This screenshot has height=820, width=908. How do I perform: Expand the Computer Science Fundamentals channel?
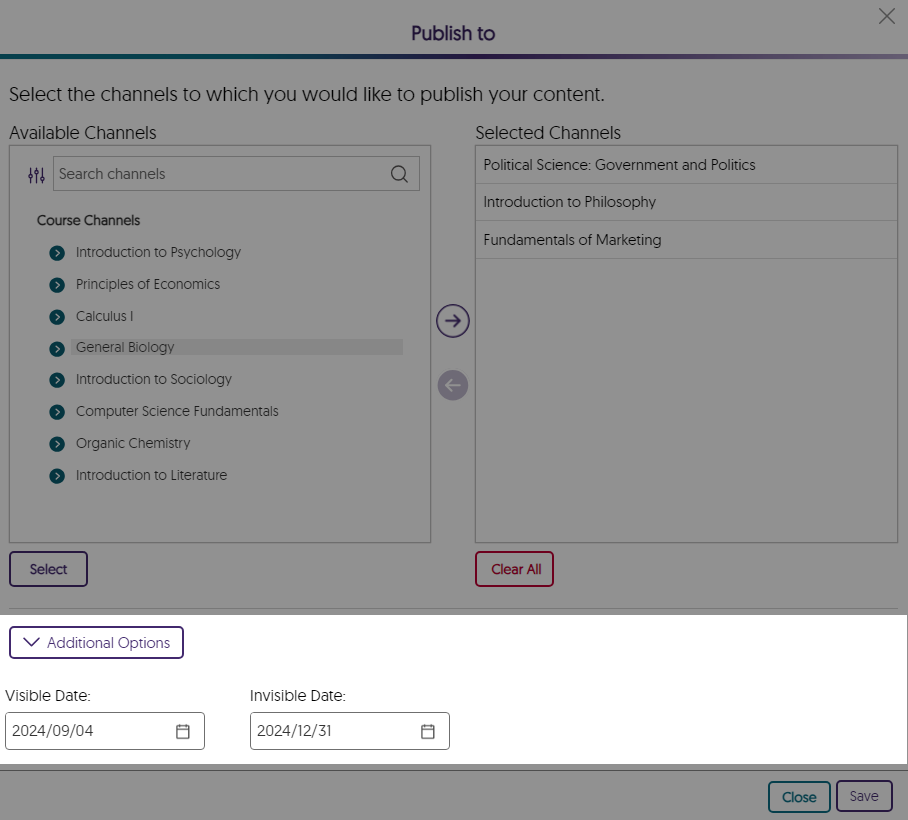57,411
